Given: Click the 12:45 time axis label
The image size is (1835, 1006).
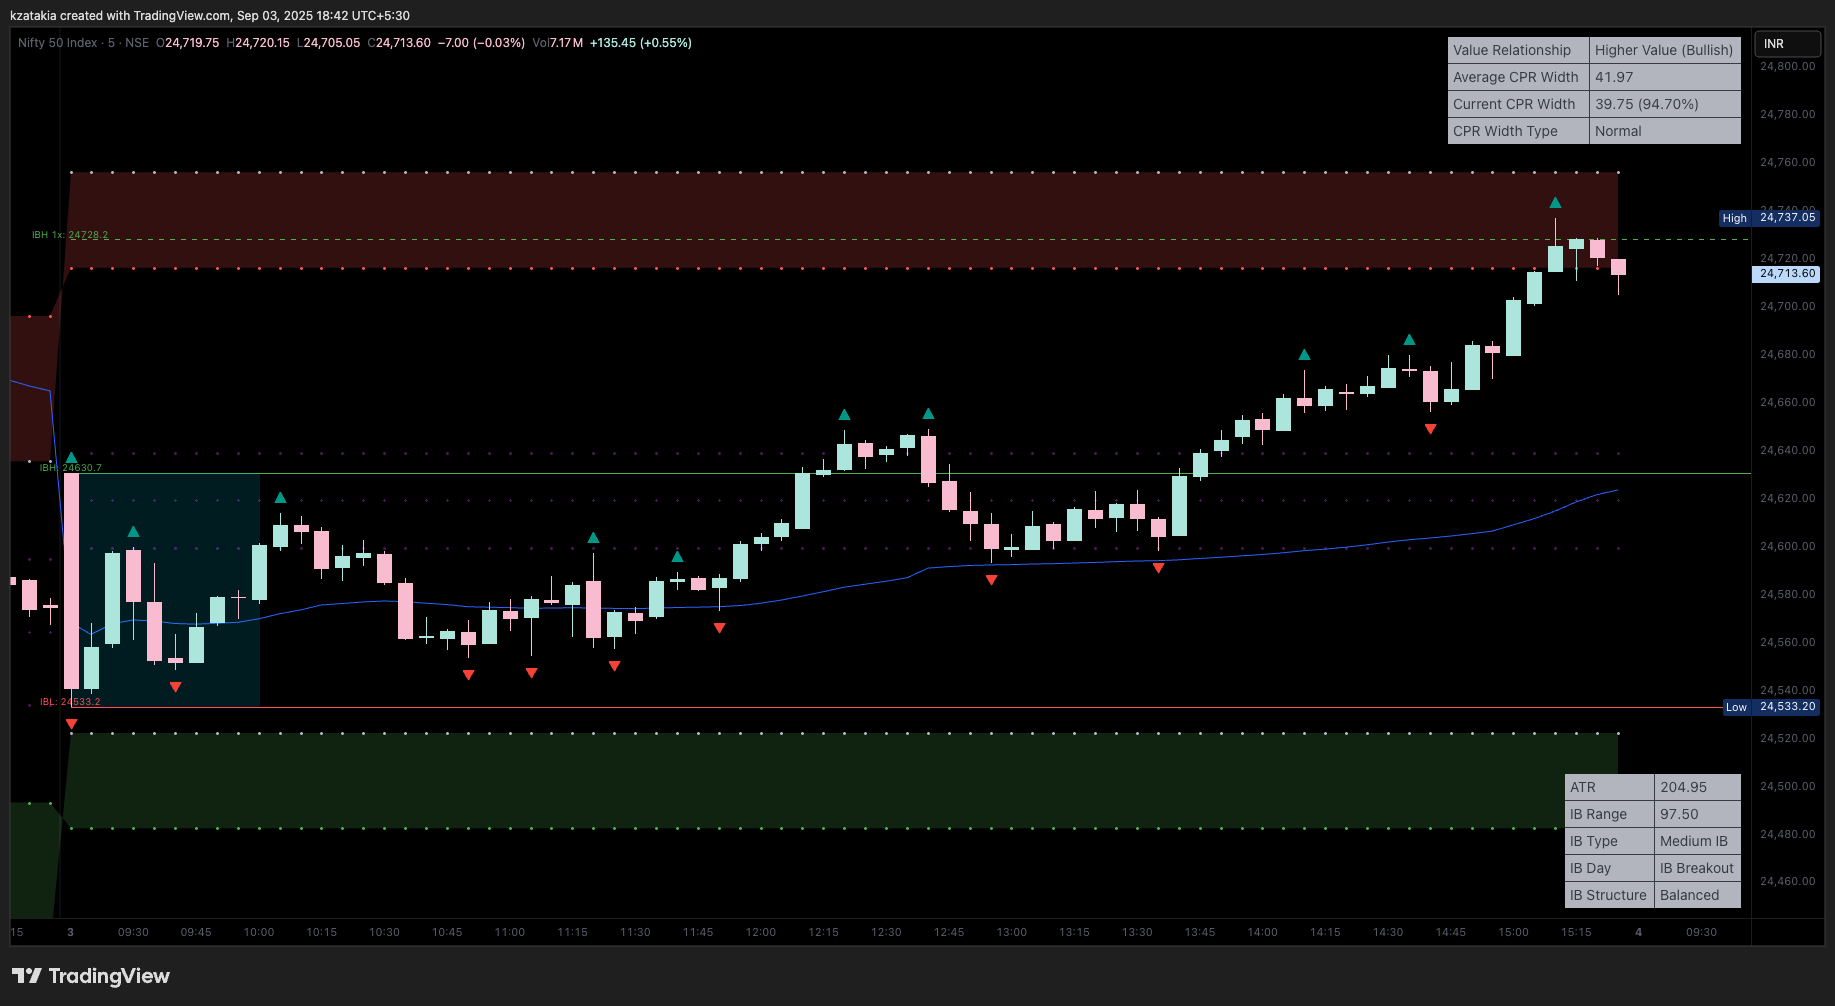Looking at the screenshot, I should point(949,932).
